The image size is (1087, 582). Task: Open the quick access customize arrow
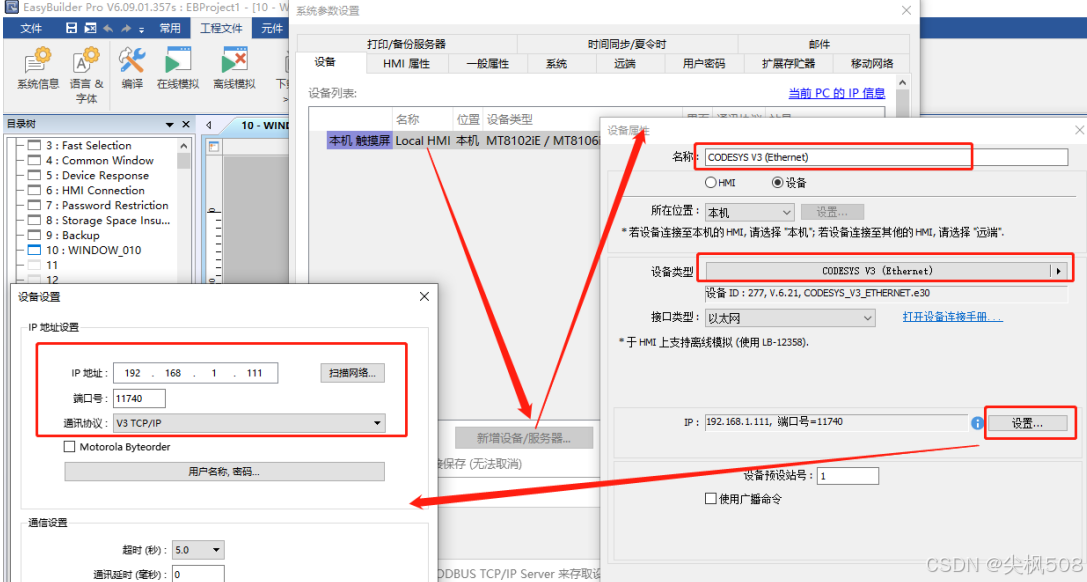[x=141, y=30]
